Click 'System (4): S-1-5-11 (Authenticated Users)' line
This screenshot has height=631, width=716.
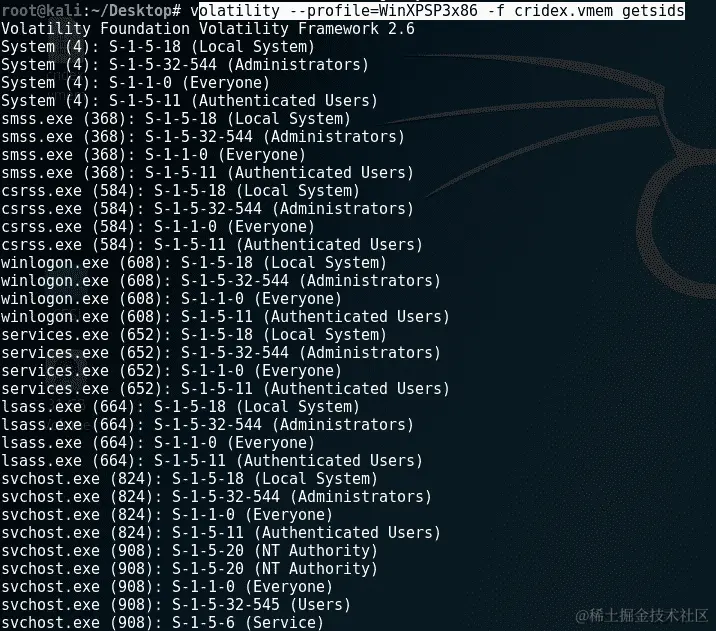(190, 100)
